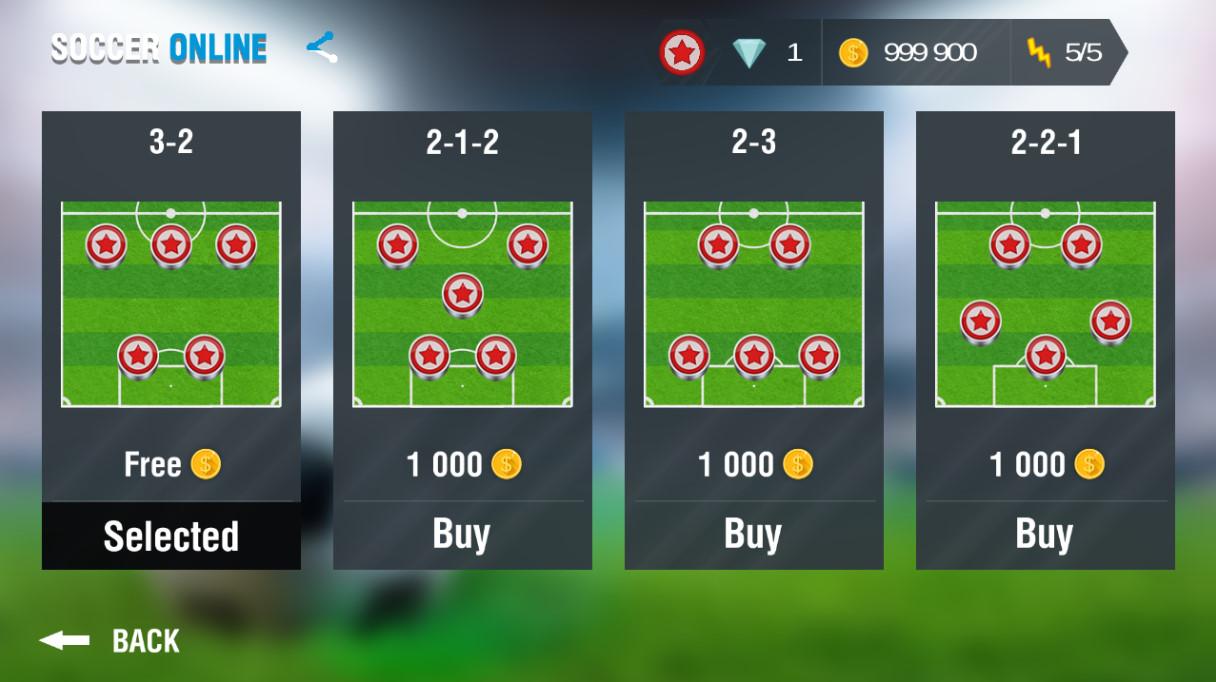Buy the 2-1-2 formation

coord(462,535)
